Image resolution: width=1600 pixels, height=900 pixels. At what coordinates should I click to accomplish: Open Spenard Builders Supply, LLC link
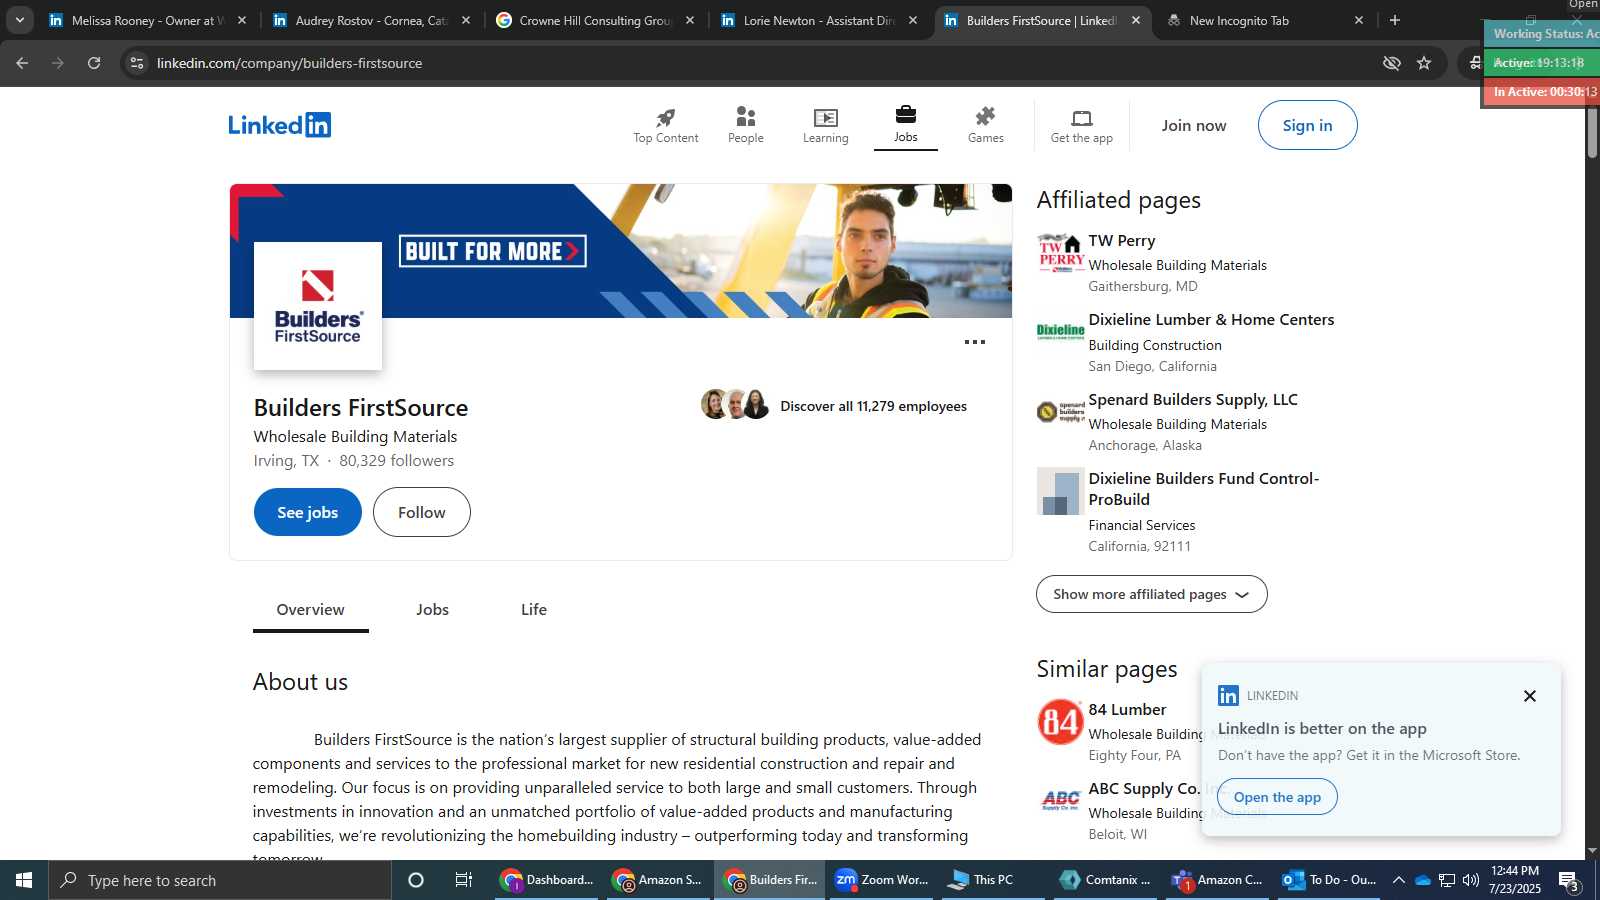1193,400
